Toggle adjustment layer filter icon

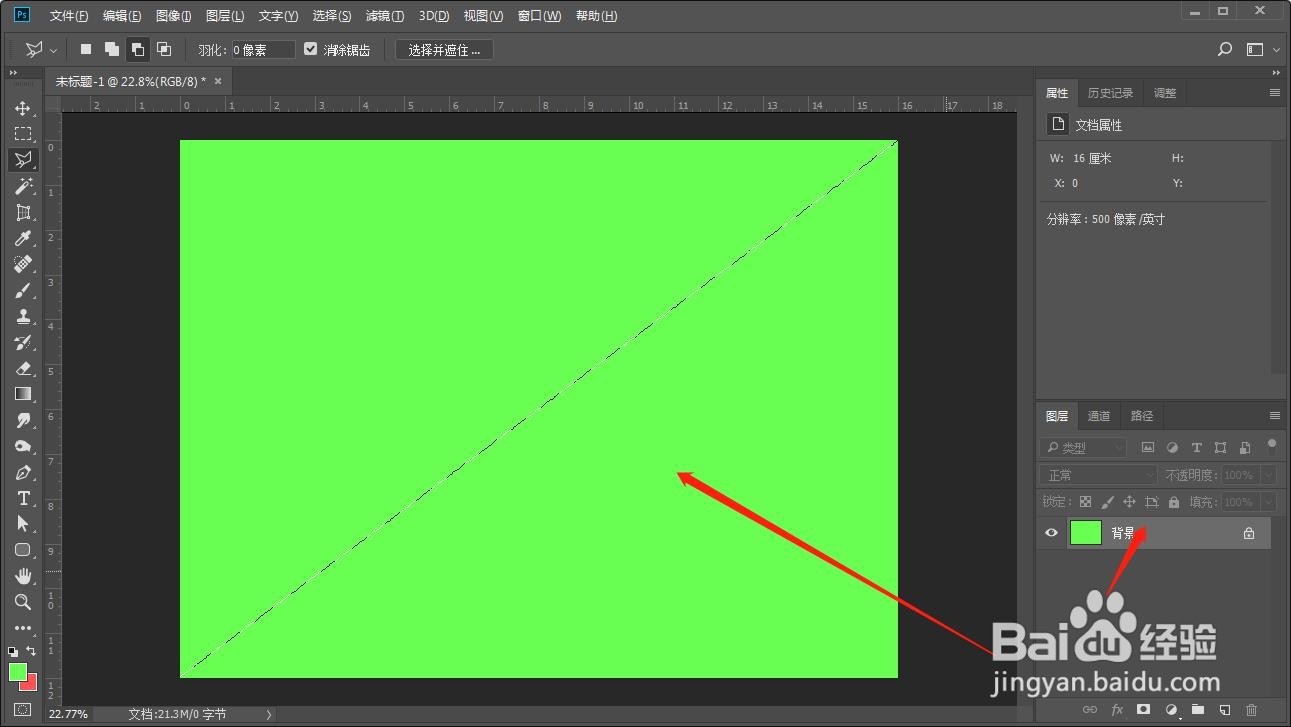pyautogui.click(x=1172, y=448)
